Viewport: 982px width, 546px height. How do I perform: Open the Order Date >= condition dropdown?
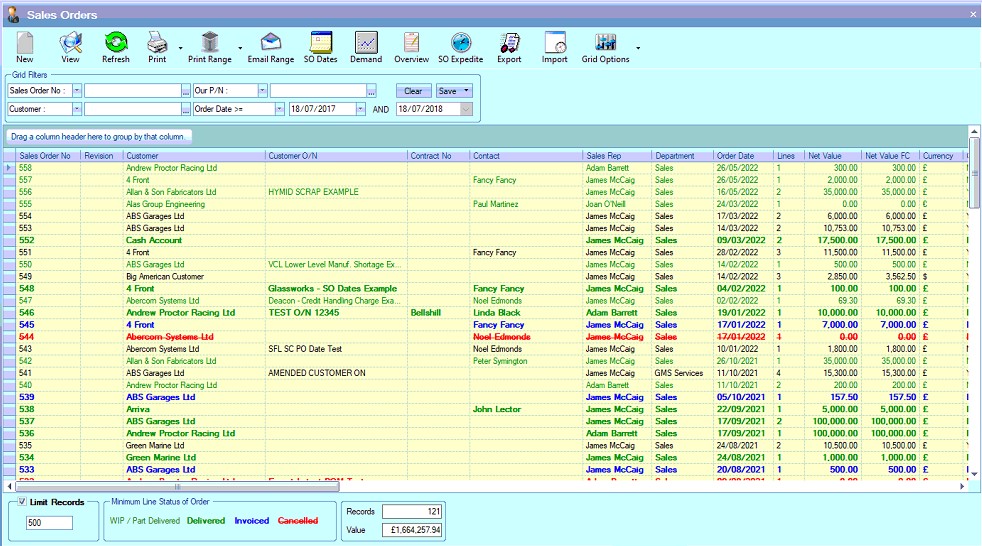pyautogui.click(x=278, y=109)
